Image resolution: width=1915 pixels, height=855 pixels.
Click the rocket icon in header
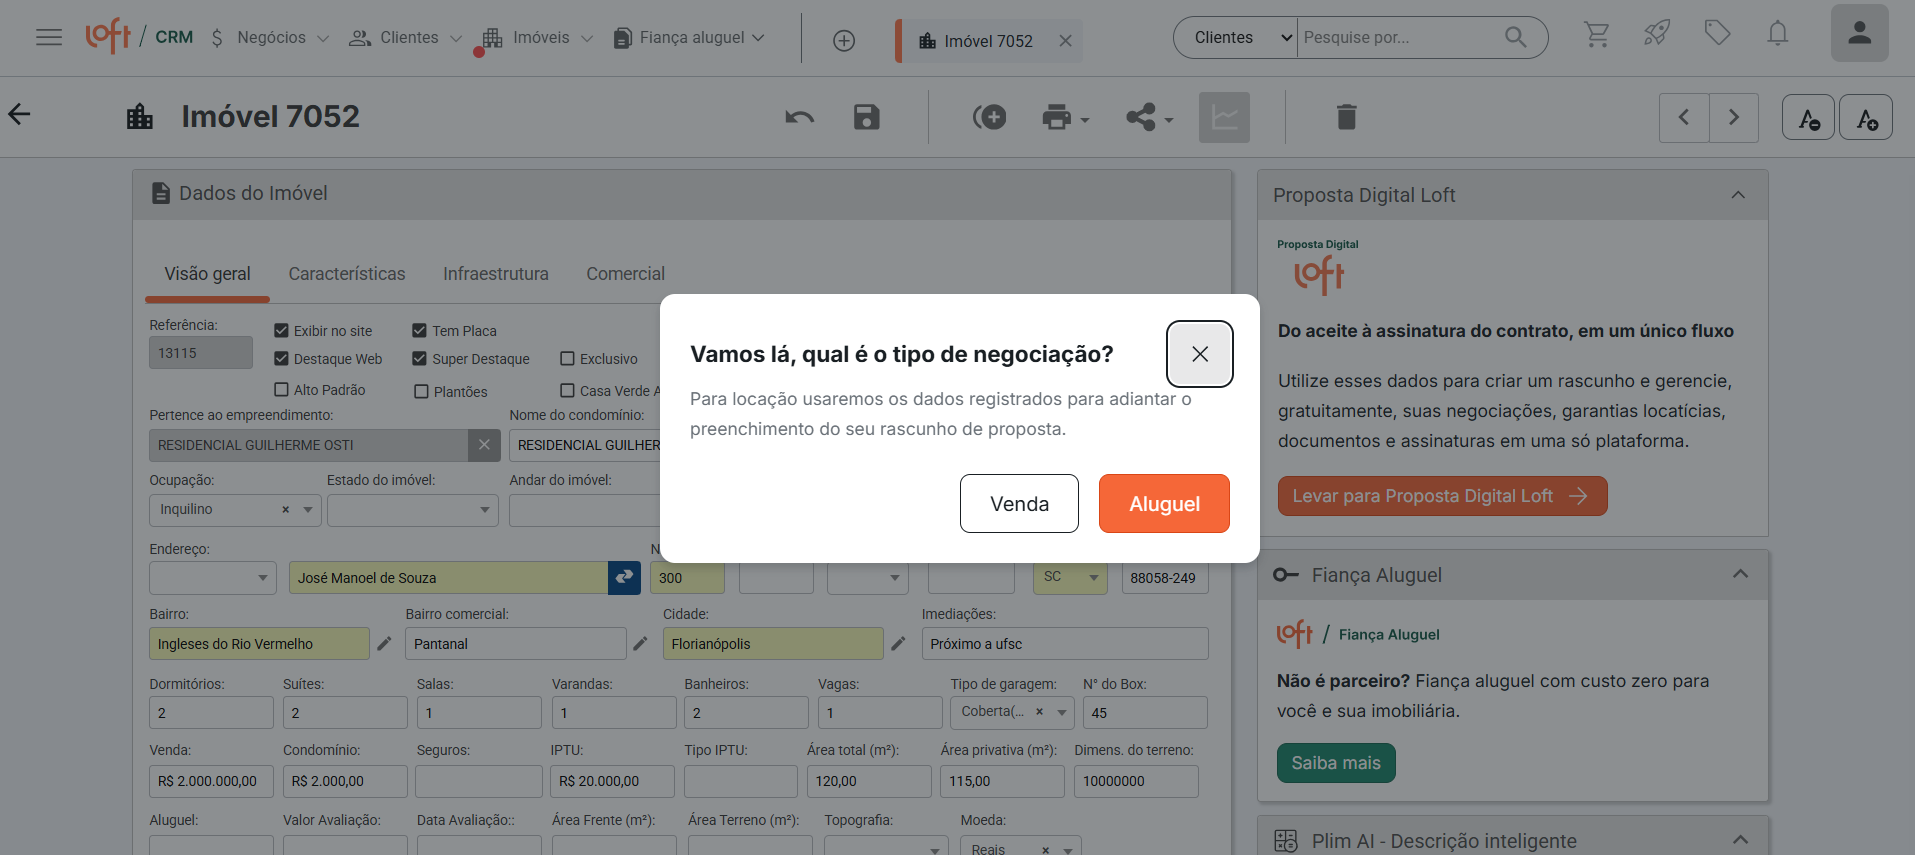click(1657, 34)
